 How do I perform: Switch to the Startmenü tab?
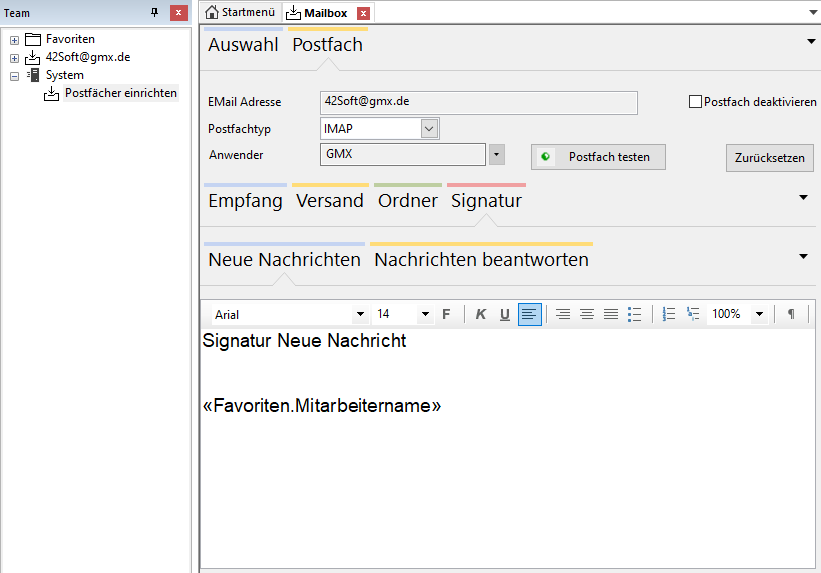click(x=241, y=12)
